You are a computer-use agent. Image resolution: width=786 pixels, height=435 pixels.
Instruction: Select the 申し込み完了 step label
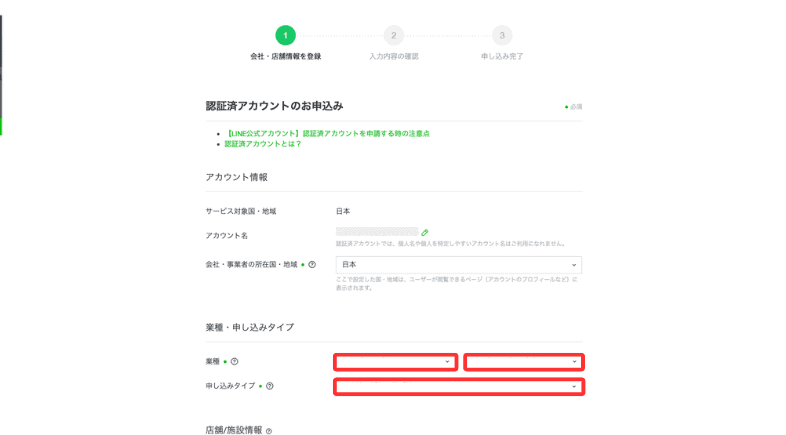pos(502,57)
